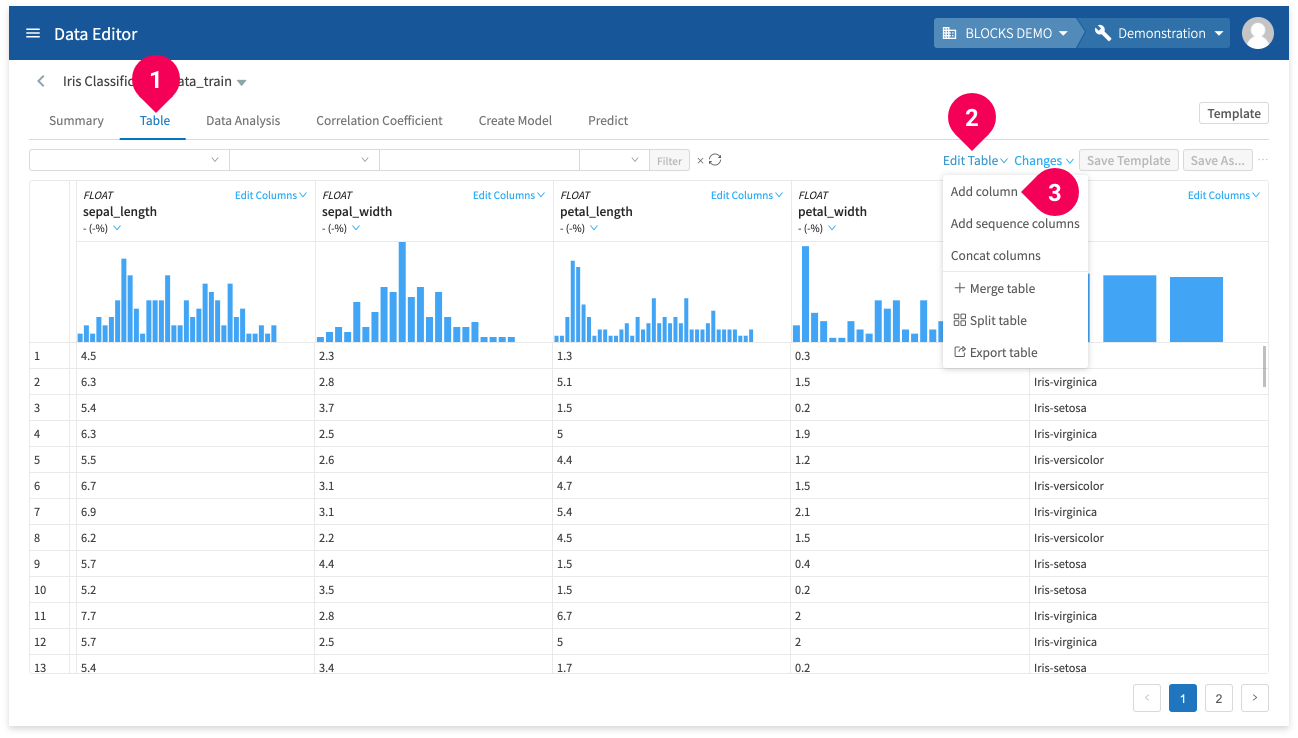The width and height of the screenshot is (1298, 738).
Task: Choose Split table menu item
Action: 1015,320
